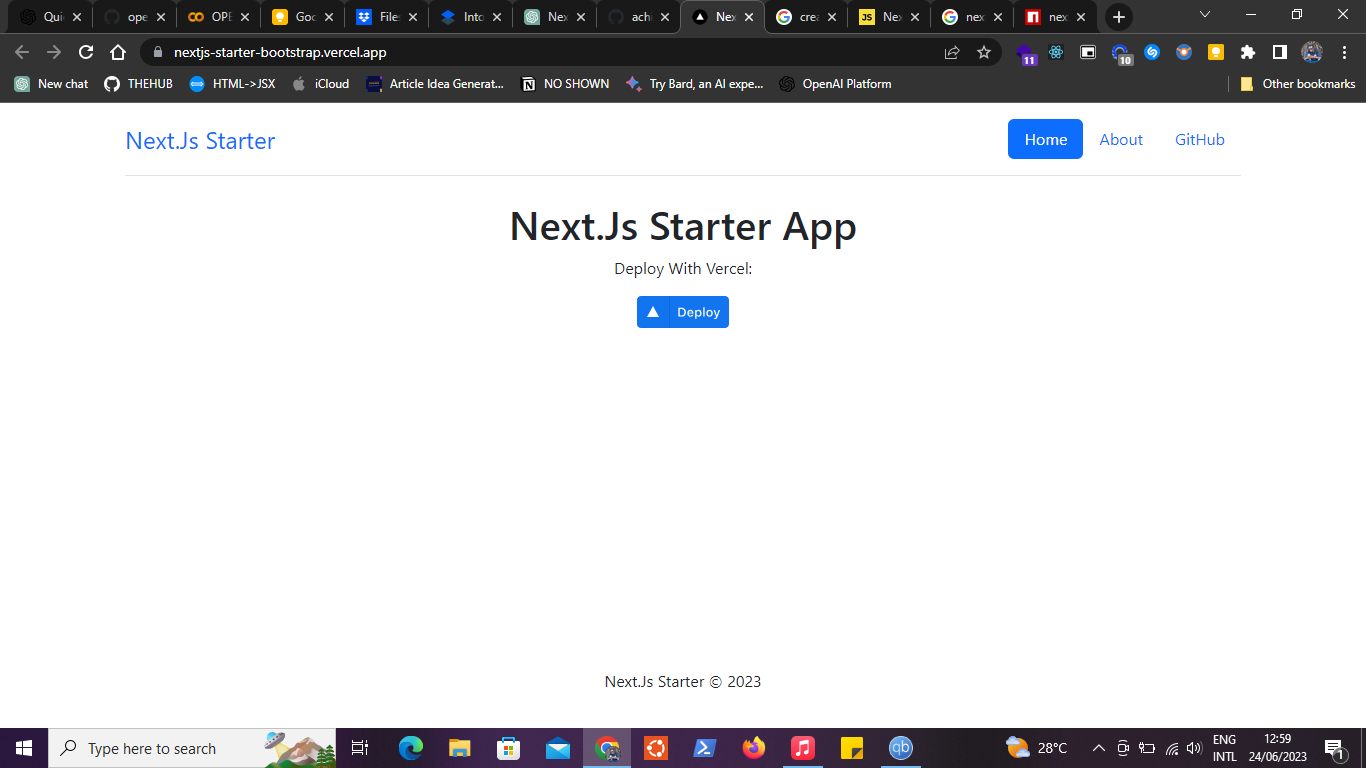Click the blue Deploy button
Viewport: 1366px width, 768px height.
click(x=683, y=312)
